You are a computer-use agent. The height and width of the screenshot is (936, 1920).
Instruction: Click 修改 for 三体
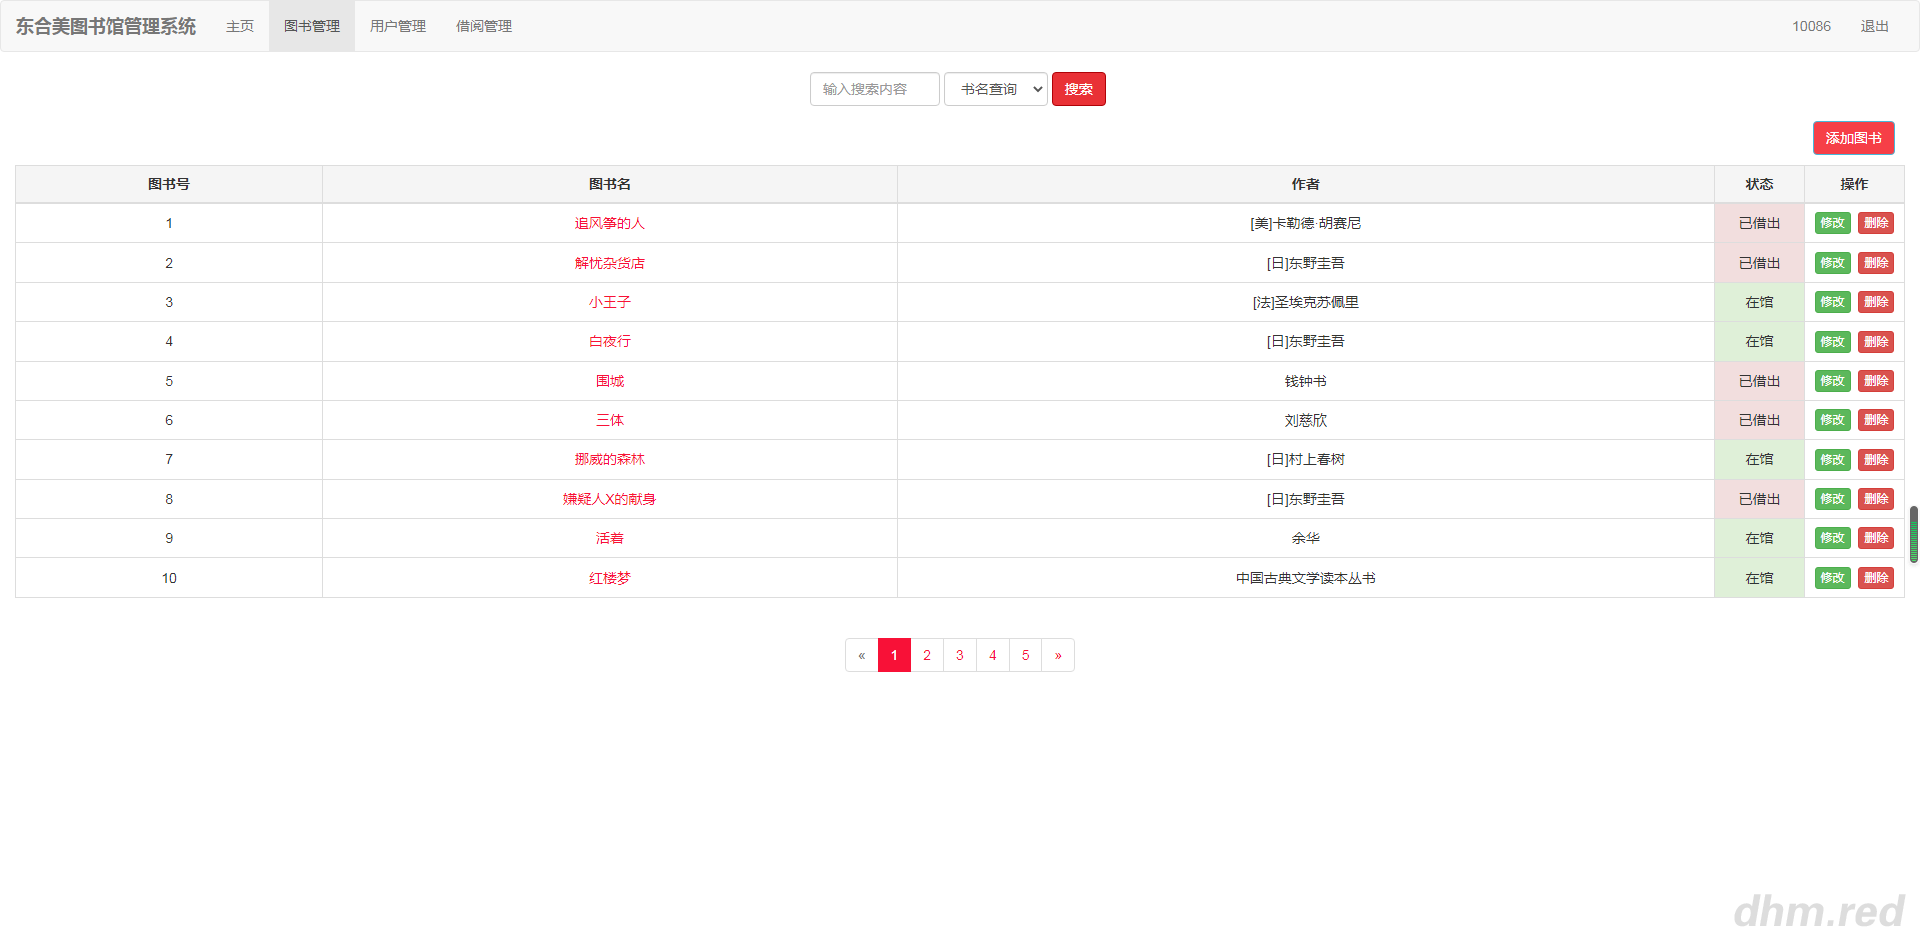pos(1833,420)
